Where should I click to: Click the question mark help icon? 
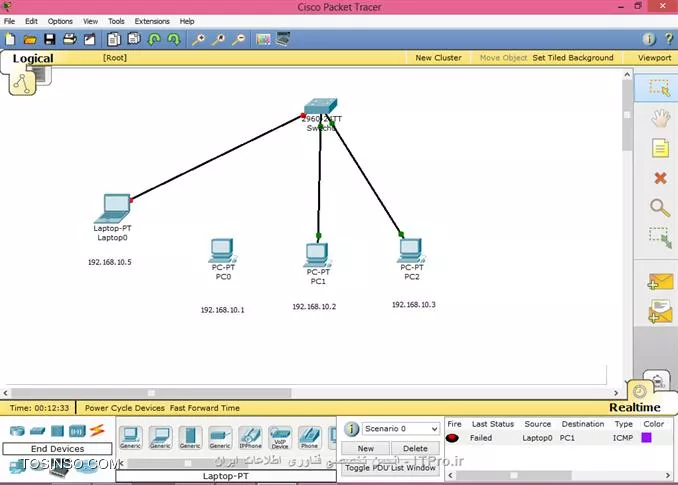[669, 39]
